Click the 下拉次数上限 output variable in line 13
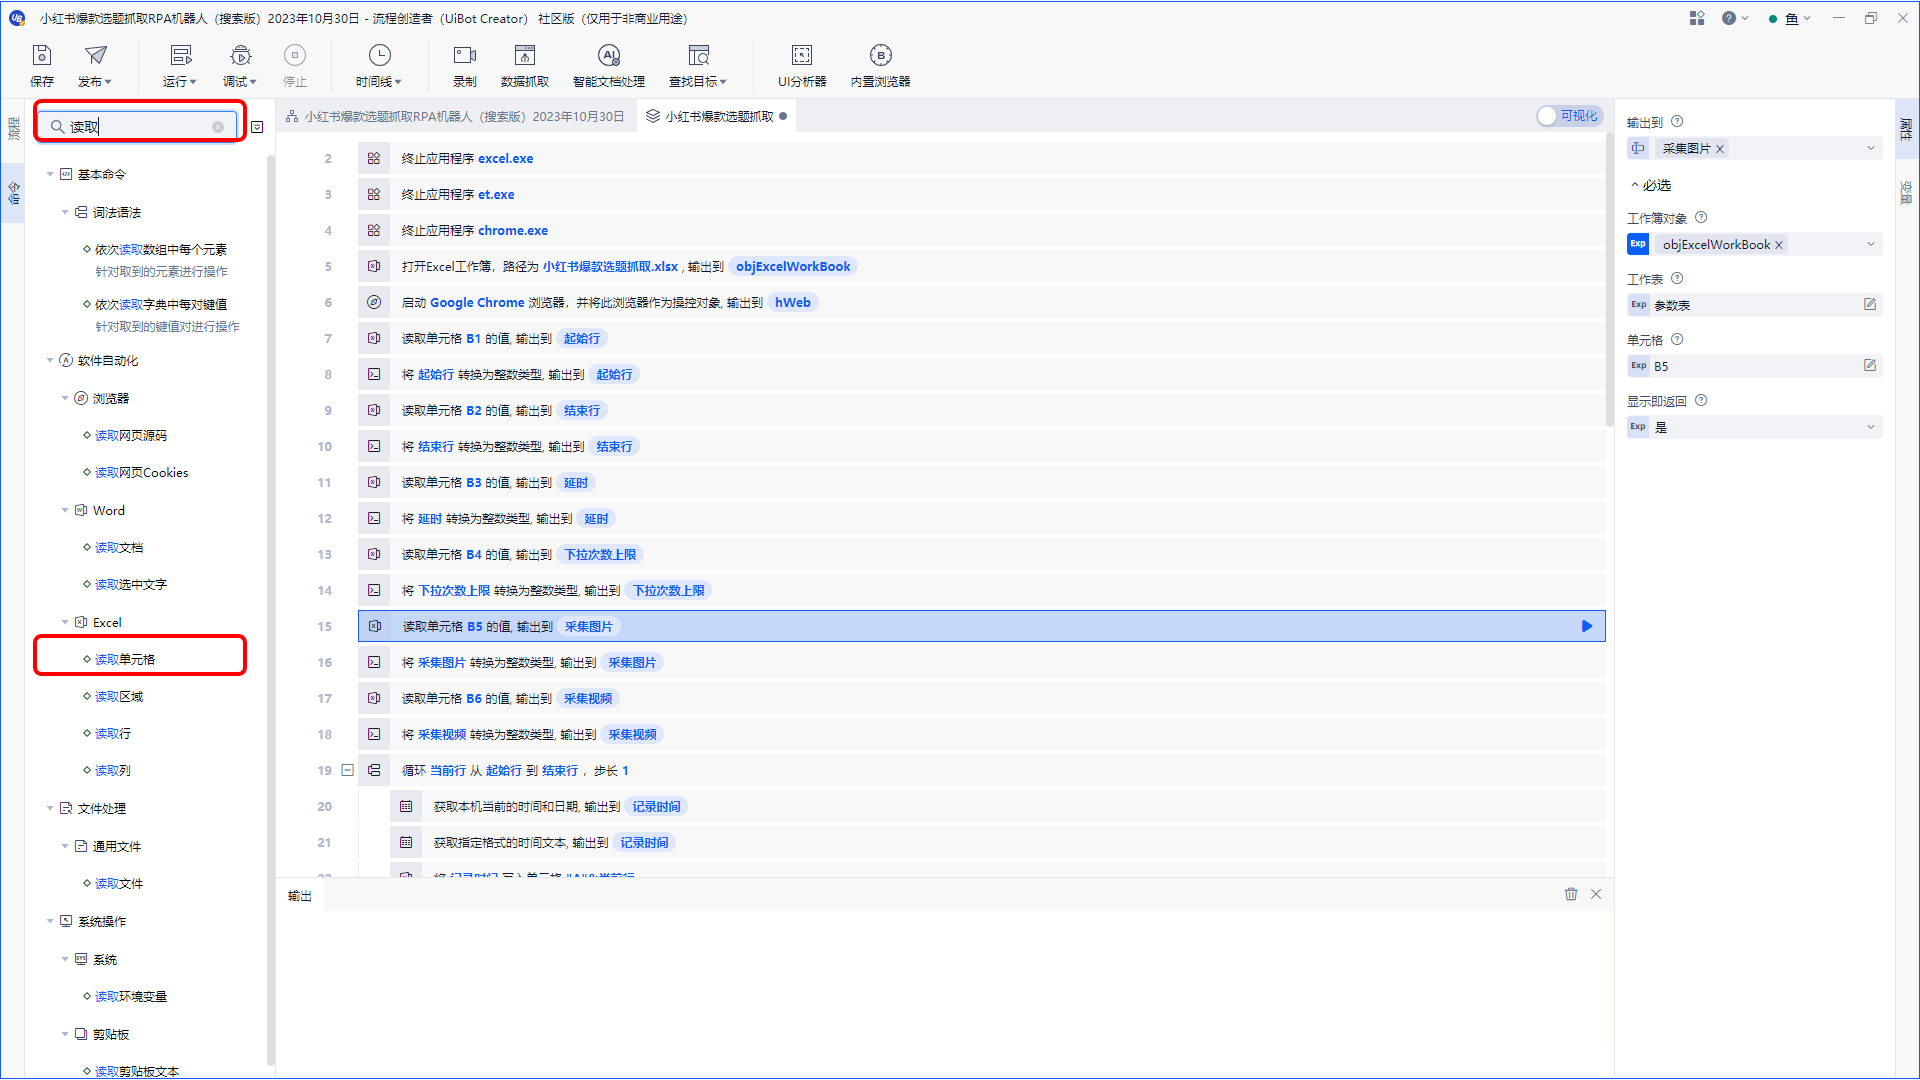The height and width of the screenshot is (1080, 1920). coord(600,554)
